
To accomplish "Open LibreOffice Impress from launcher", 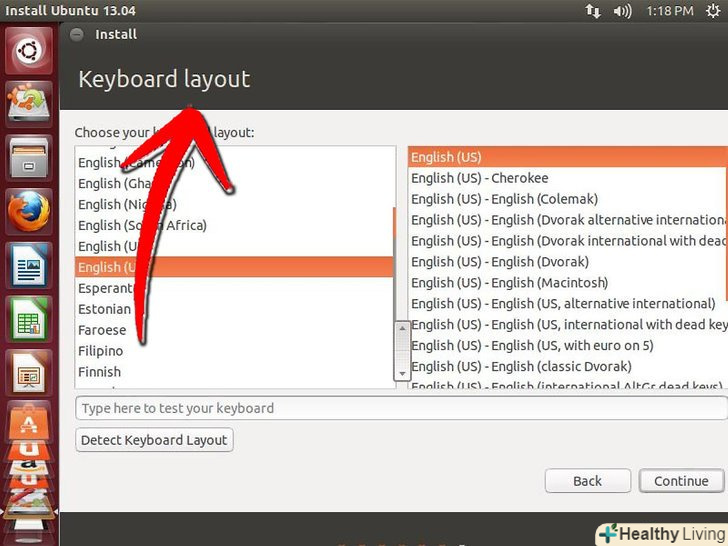I will coord(29,373).
